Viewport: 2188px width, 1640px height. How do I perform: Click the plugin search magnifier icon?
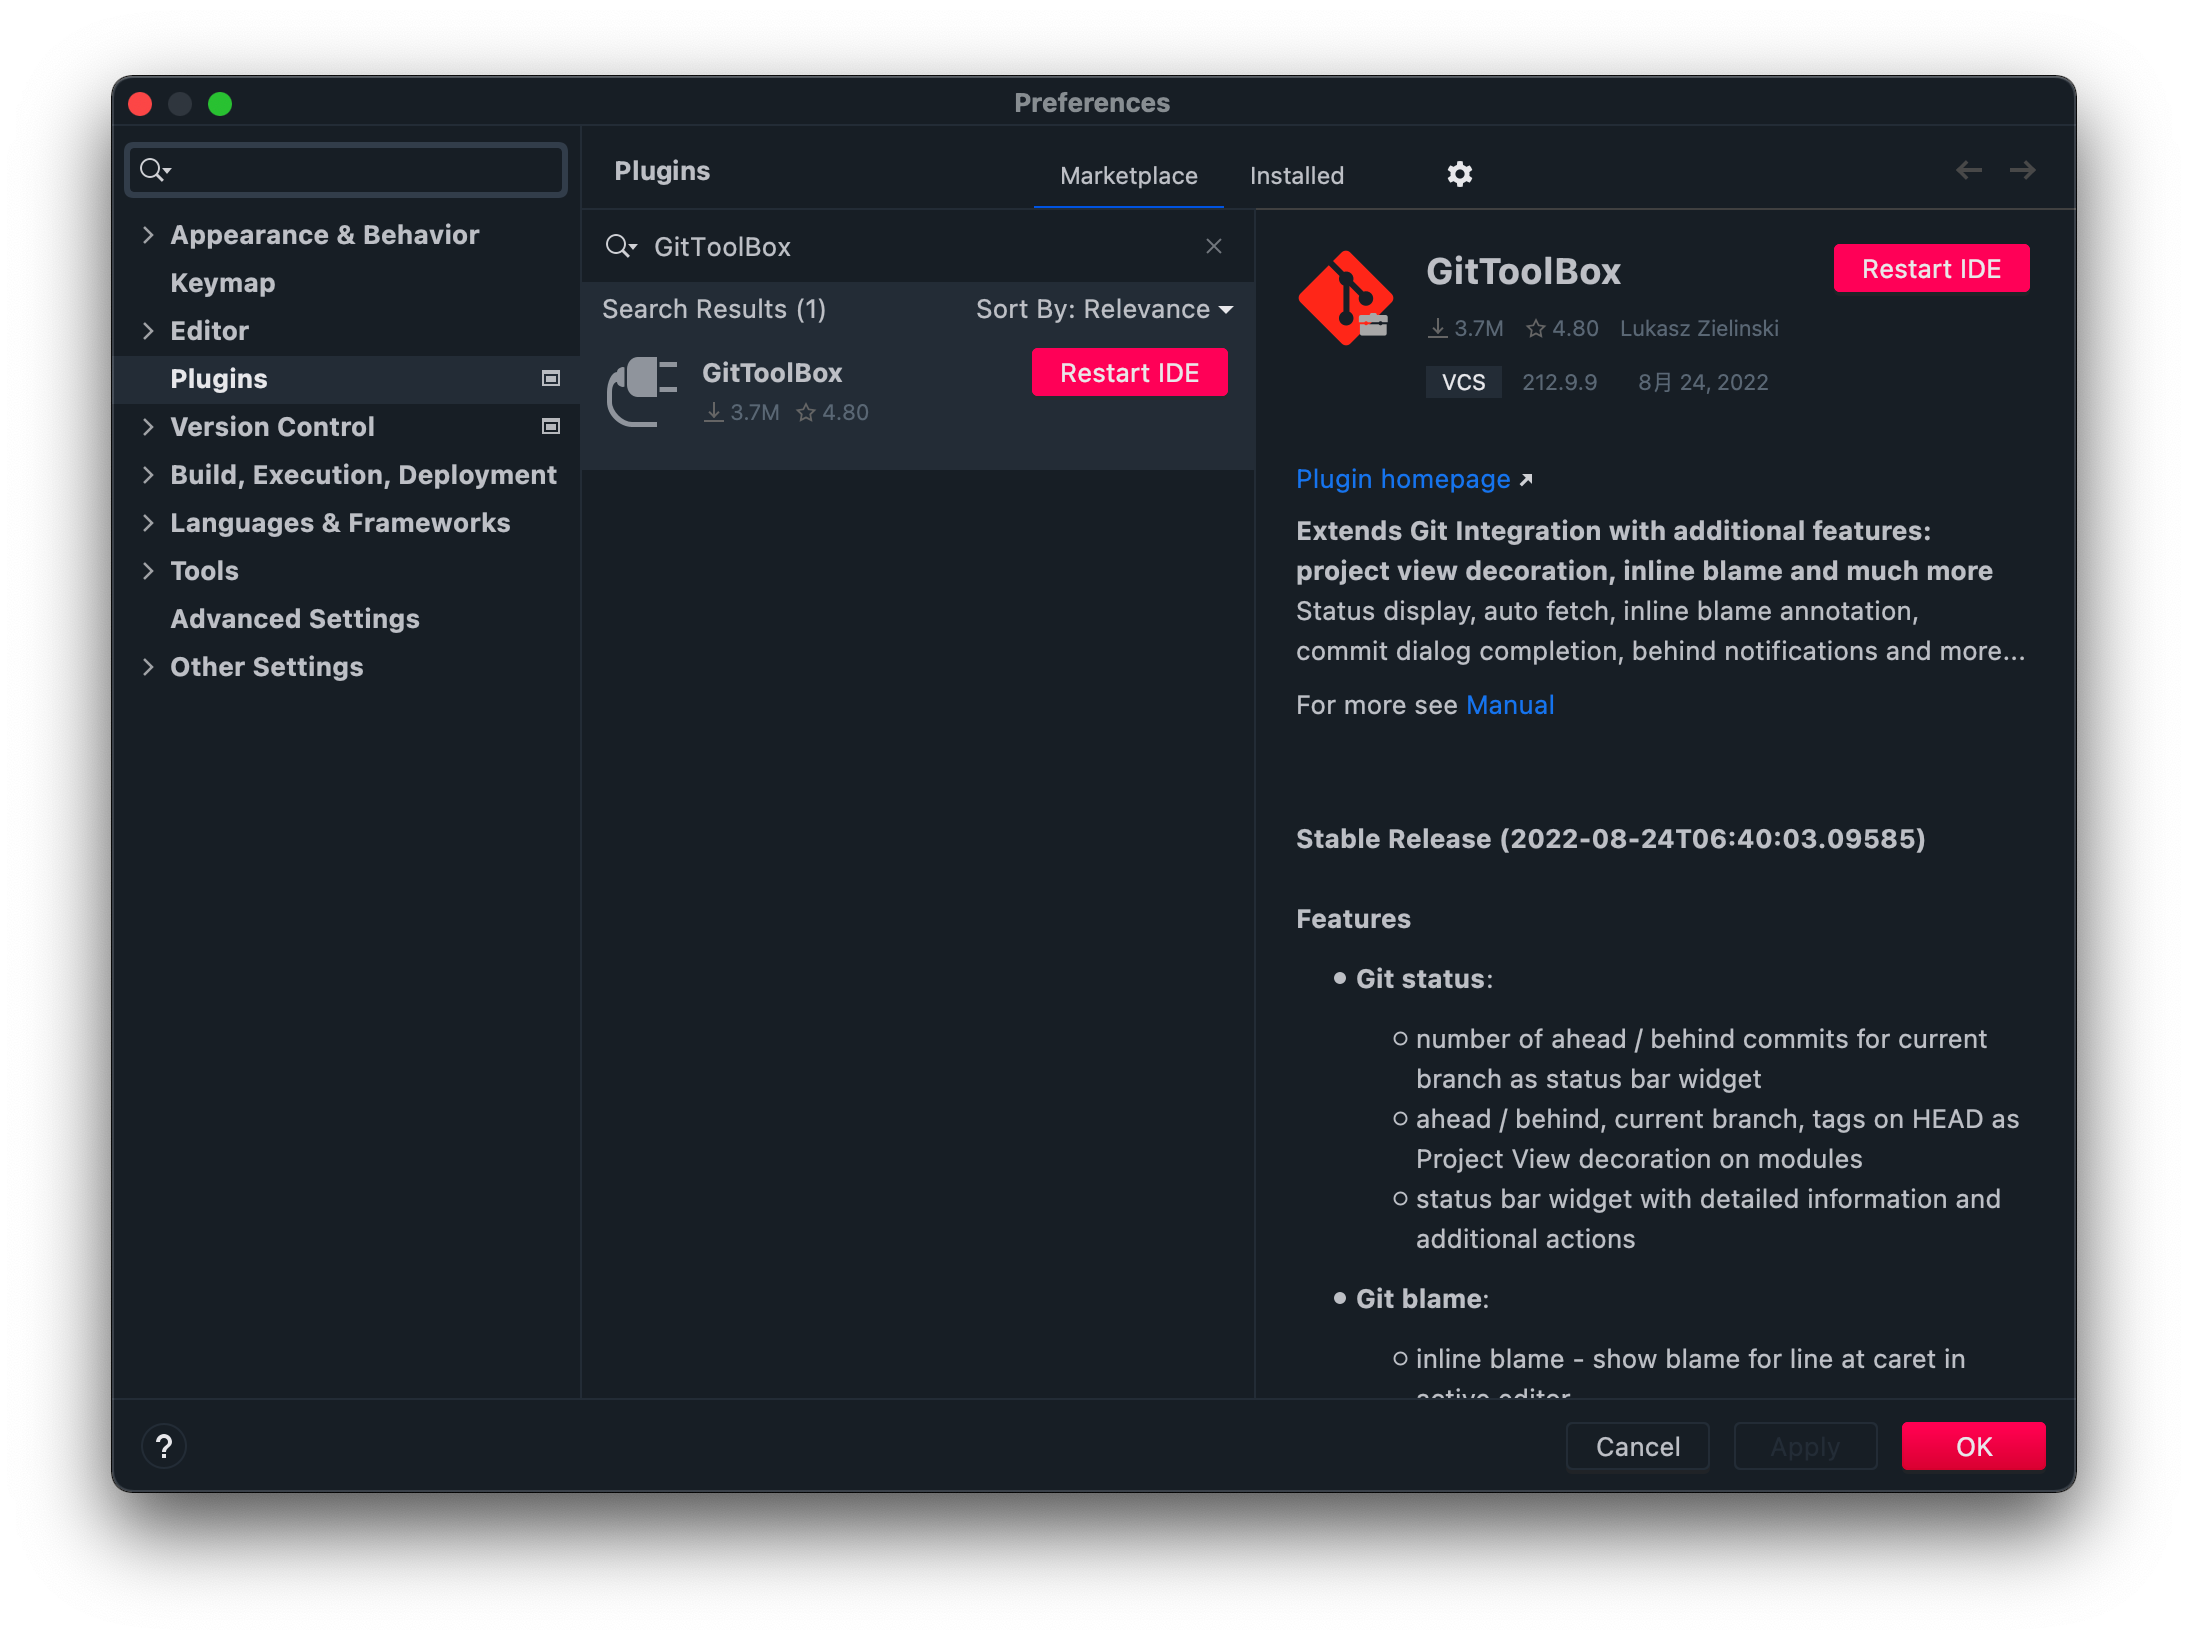(x=619, y=246)
